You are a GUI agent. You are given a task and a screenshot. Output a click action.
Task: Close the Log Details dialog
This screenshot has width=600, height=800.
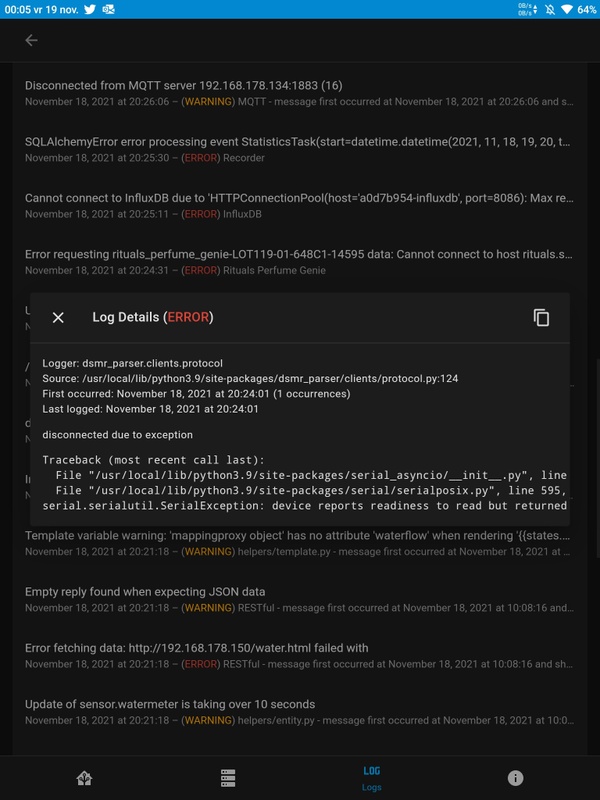(x=58, y=317)
